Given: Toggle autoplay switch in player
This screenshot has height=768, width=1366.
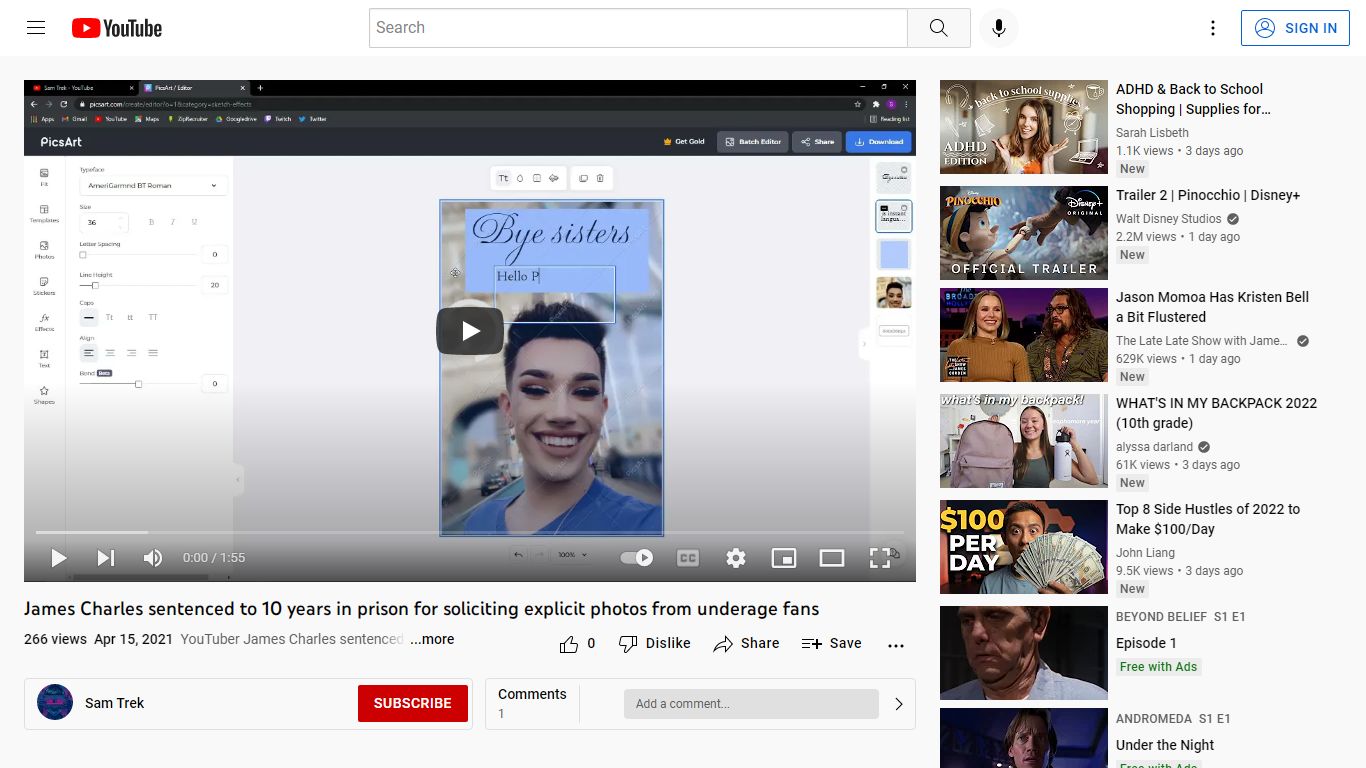Looking at the screenshot, I should point(637,558).
